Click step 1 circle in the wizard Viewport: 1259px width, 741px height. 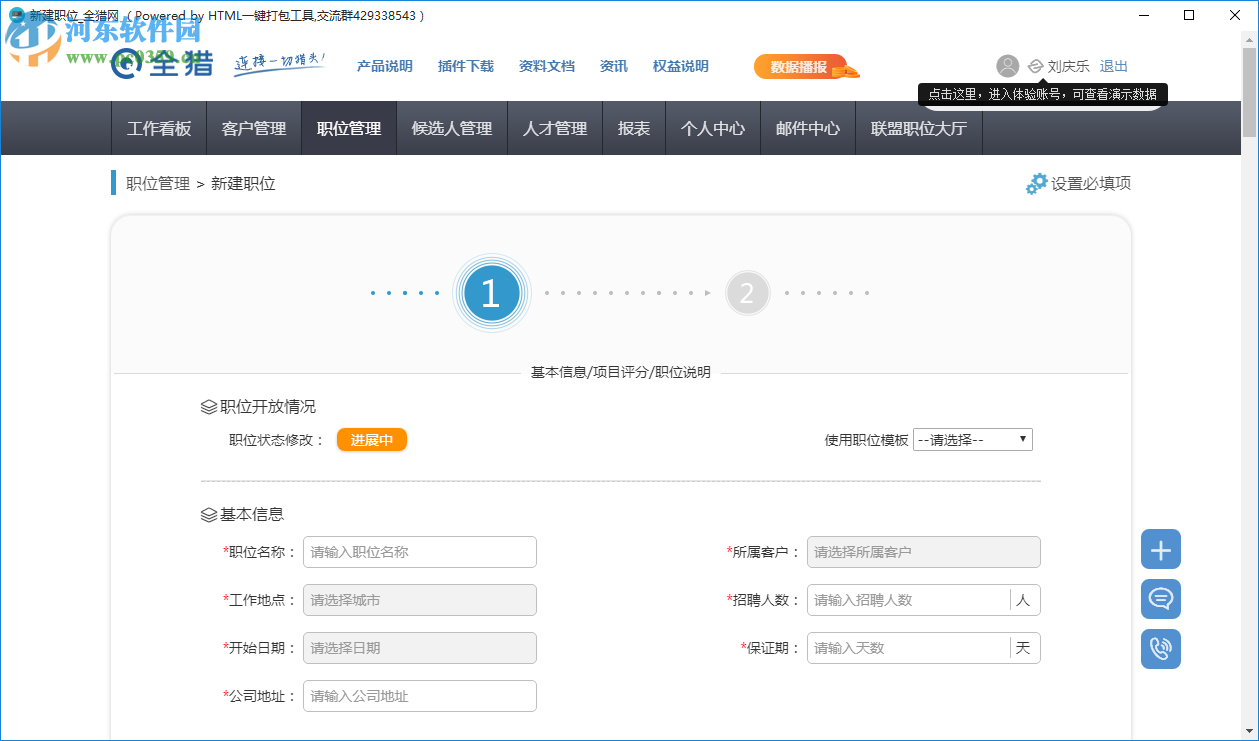pos(491,293)
